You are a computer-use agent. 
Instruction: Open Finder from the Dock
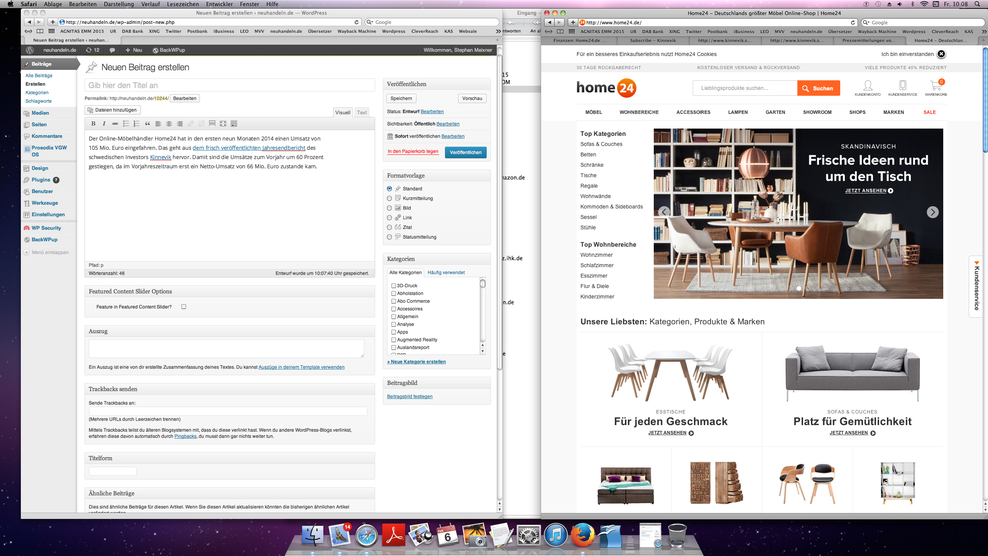tap(313, 535)
